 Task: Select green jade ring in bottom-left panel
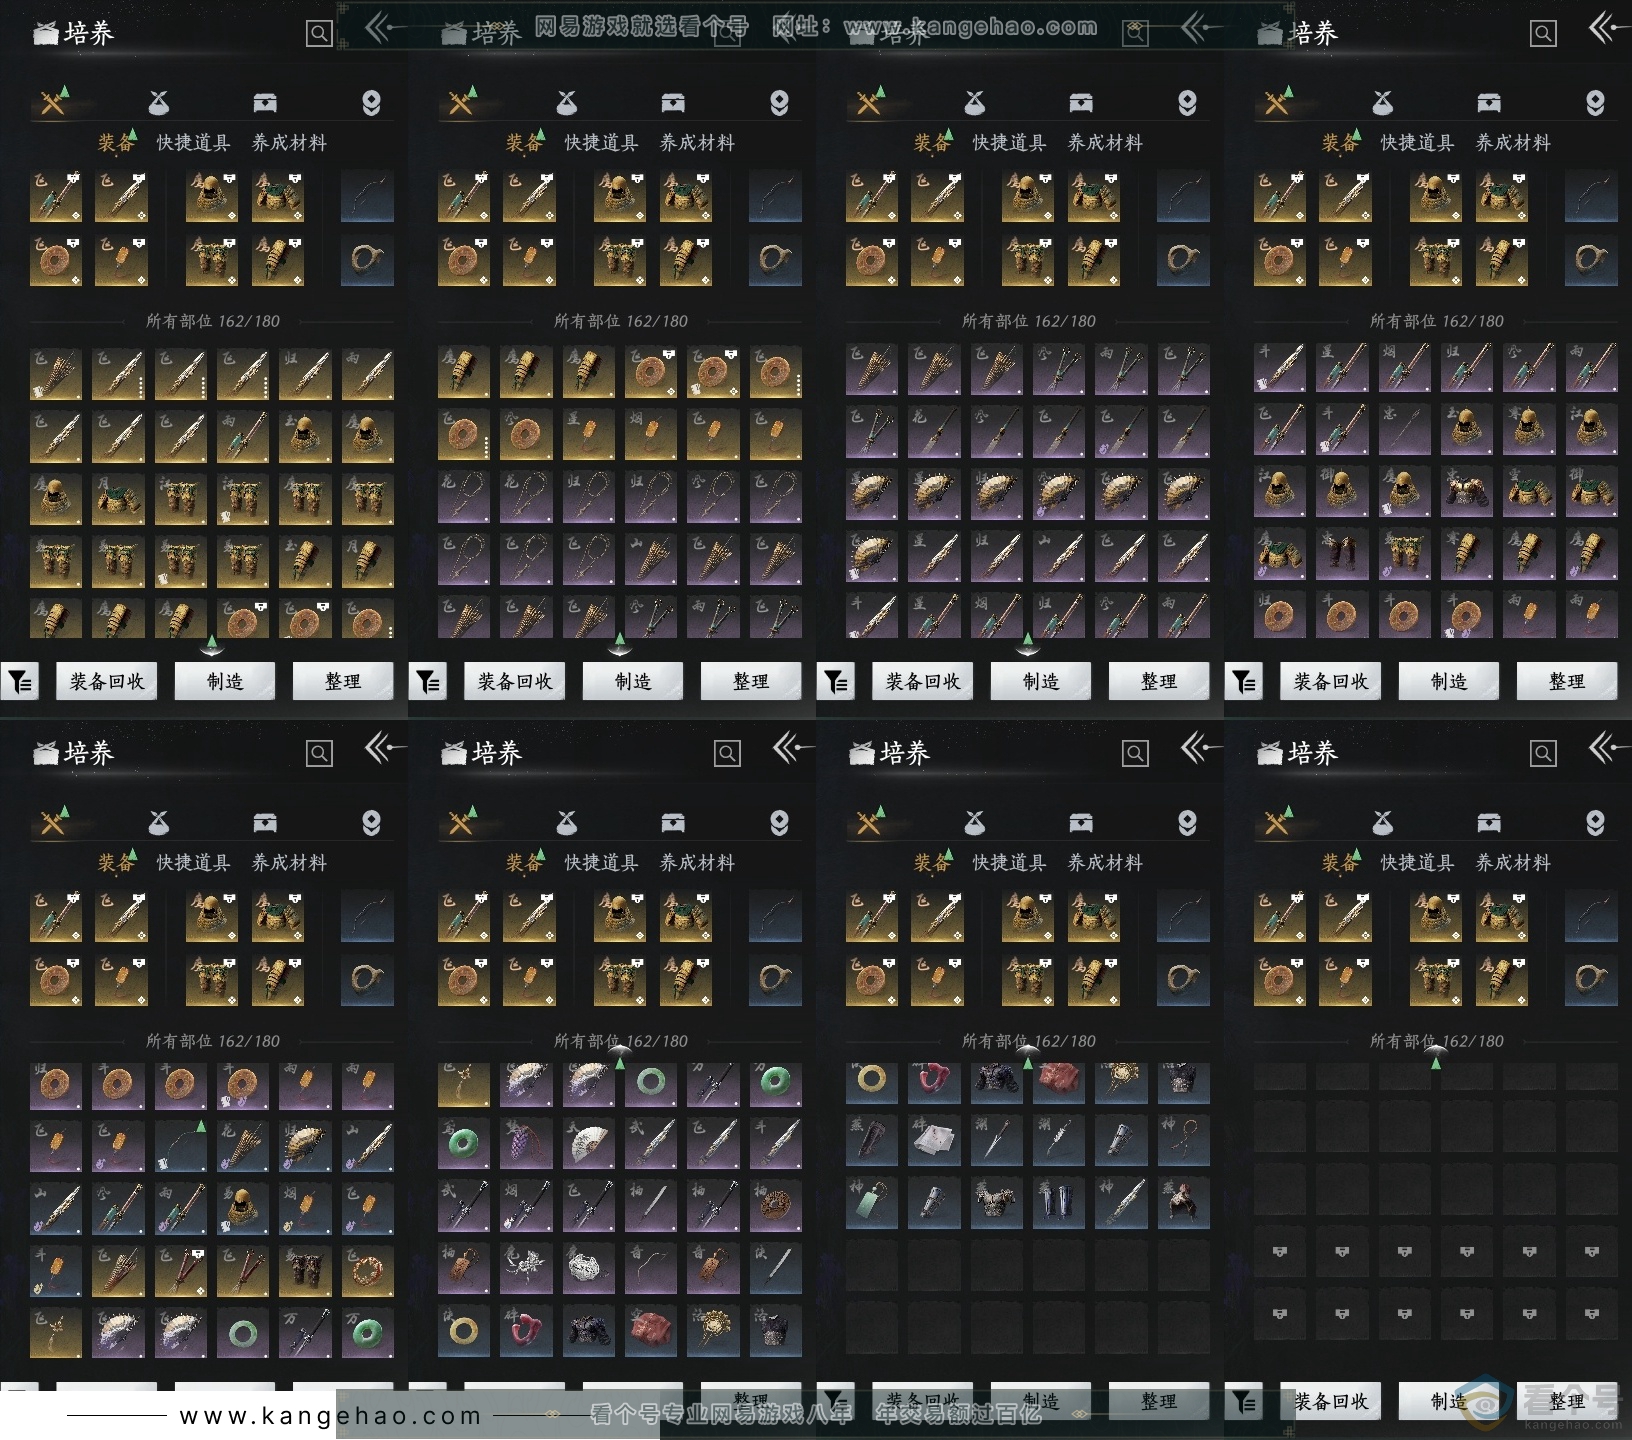click(x=243, y=1332)
